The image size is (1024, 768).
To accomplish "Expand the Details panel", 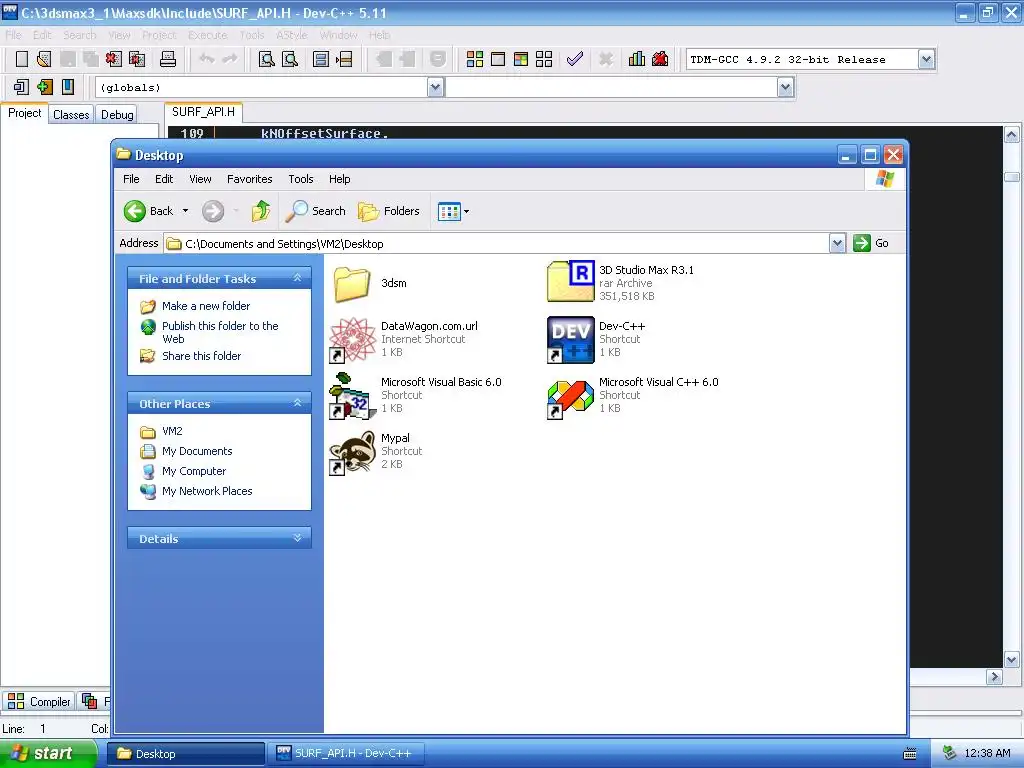I will coord(297,538).
